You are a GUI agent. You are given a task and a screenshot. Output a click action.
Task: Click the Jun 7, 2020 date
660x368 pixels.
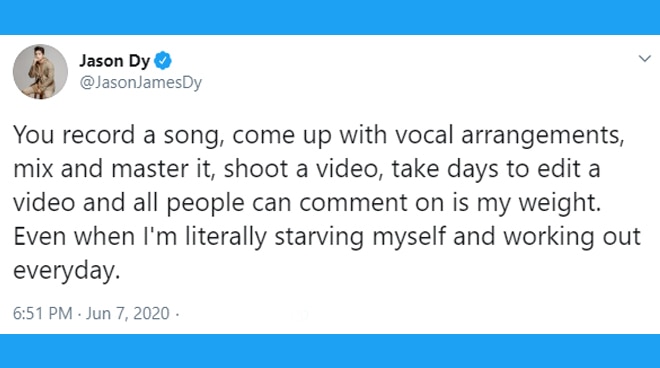tap(128, 314)
